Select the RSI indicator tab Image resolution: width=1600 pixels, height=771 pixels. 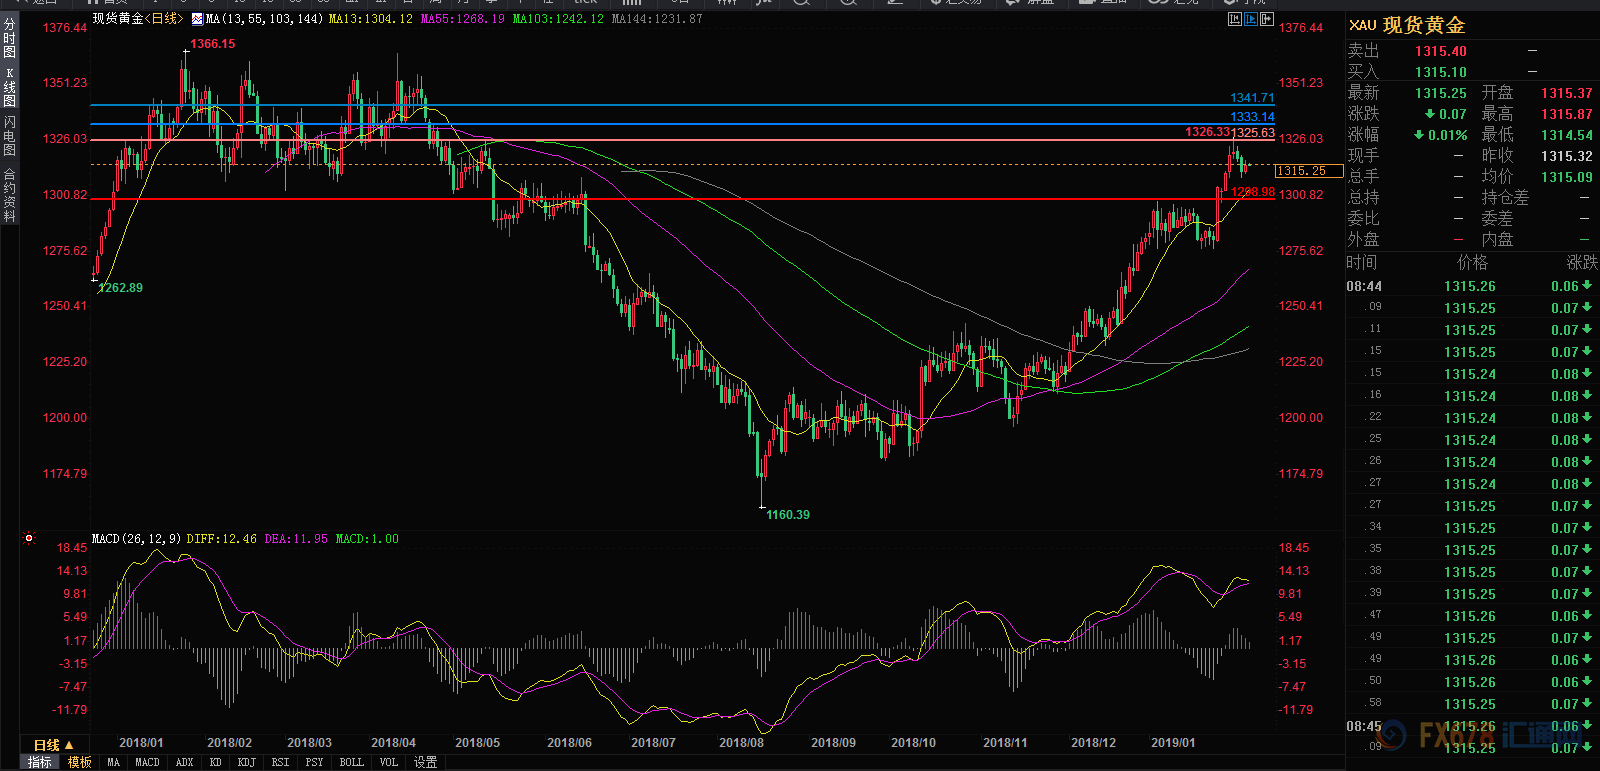(281, 762)
